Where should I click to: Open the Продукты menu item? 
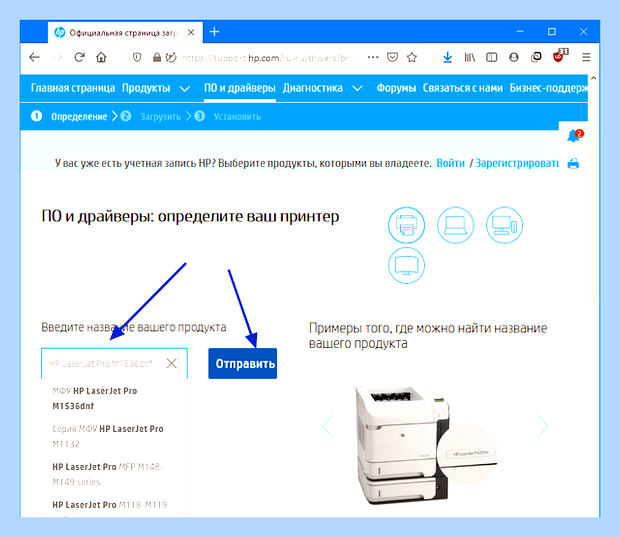click(146, 88)
